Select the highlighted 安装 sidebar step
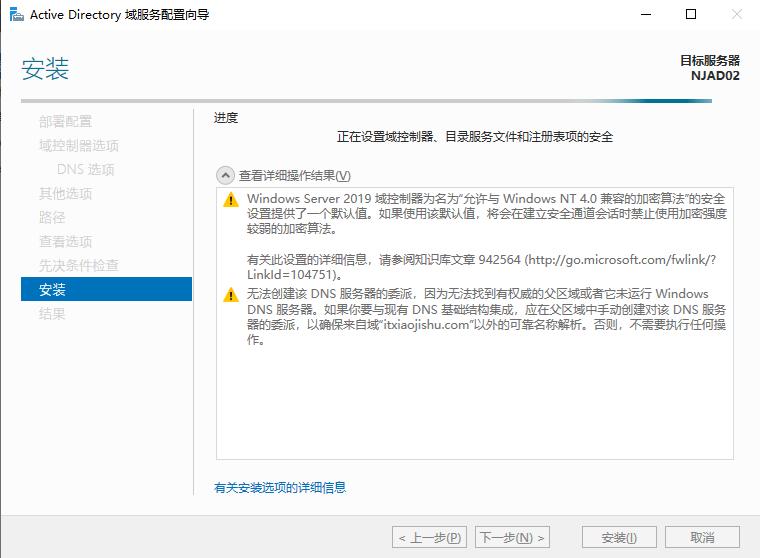This screenshot has width=760, height=558. tap(107, 289)
